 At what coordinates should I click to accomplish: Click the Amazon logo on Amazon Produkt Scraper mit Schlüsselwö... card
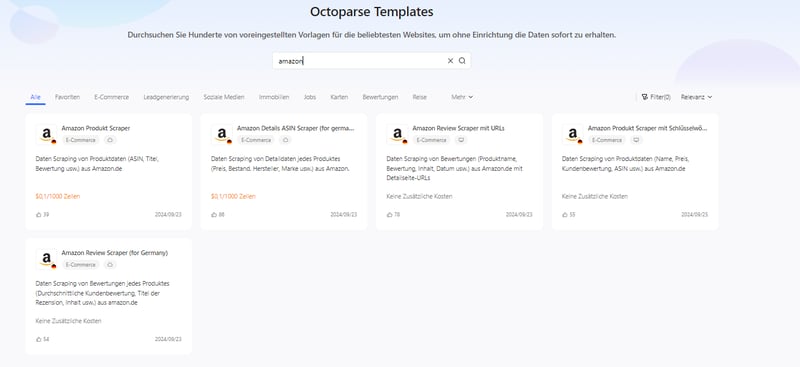tap(573, 134)
